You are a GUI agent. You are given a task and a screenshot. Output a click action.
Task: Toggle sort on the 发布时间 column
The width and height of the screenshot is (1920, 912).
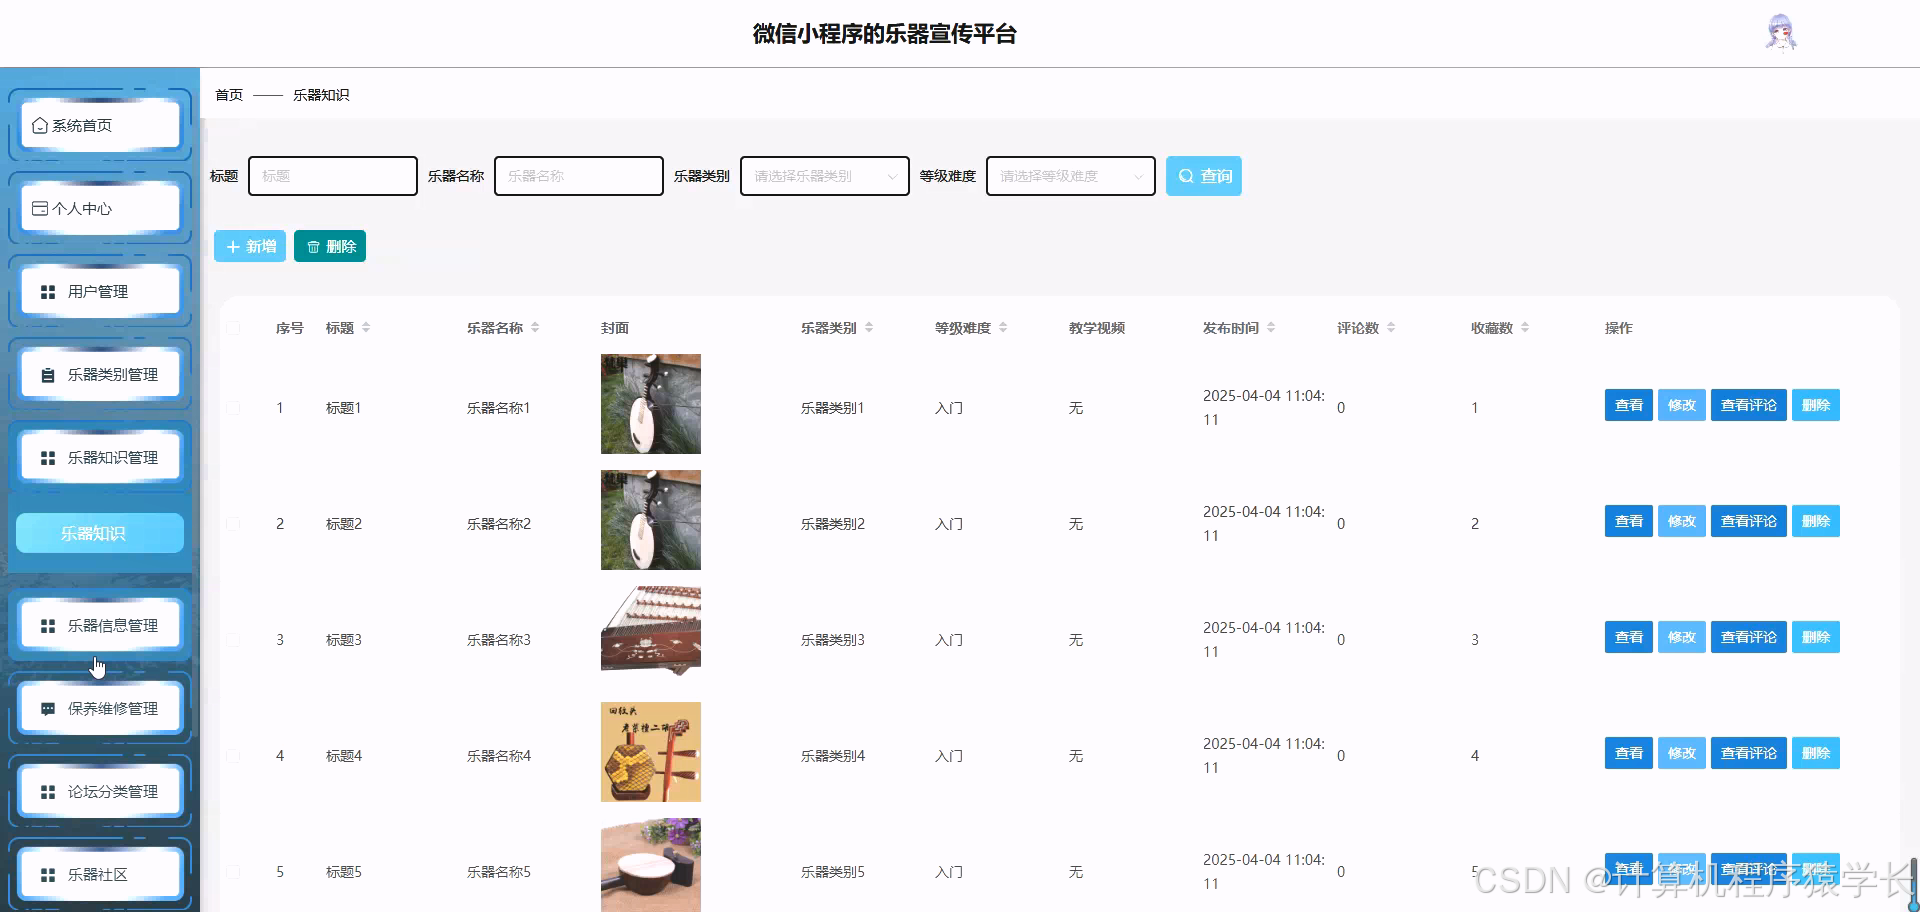(x=1271, y=327)
